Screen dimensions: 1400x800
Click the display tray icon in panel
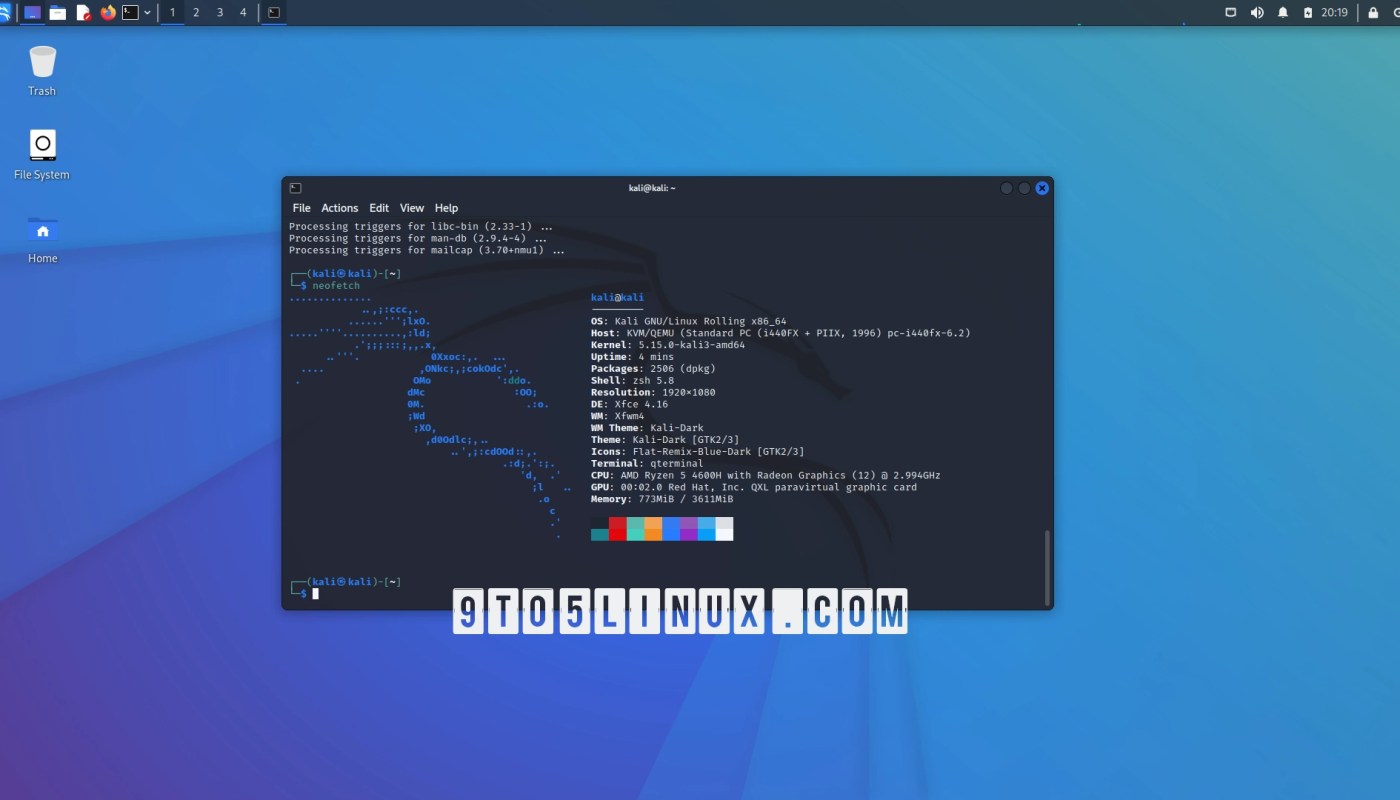pyautogui.click(x=1231, y=13)
